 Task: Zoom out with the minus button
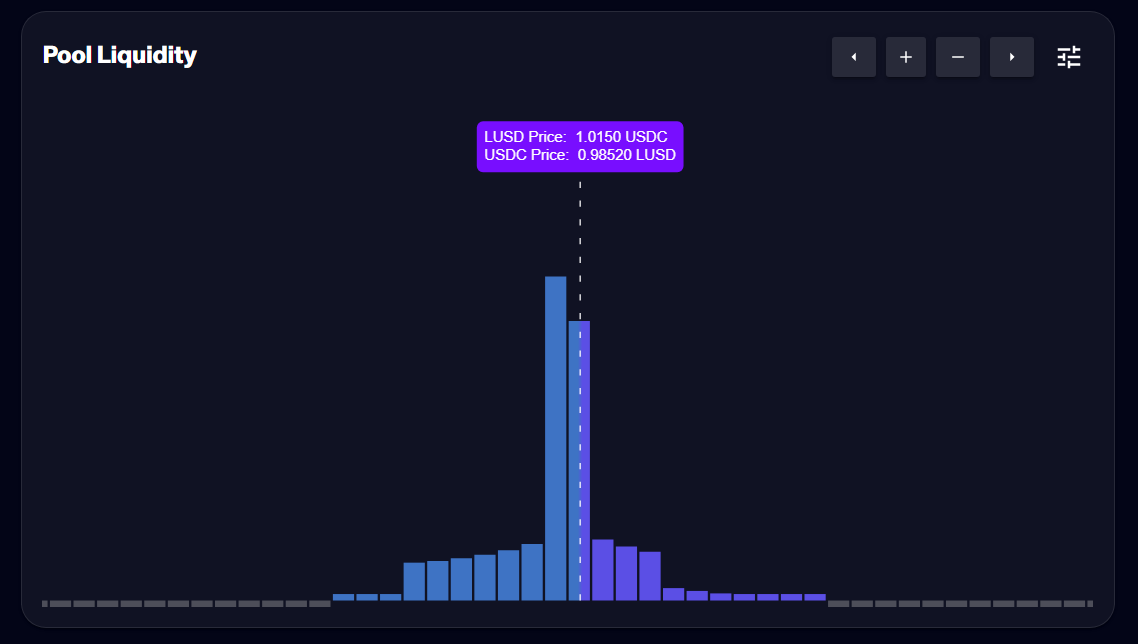(957, 57)
